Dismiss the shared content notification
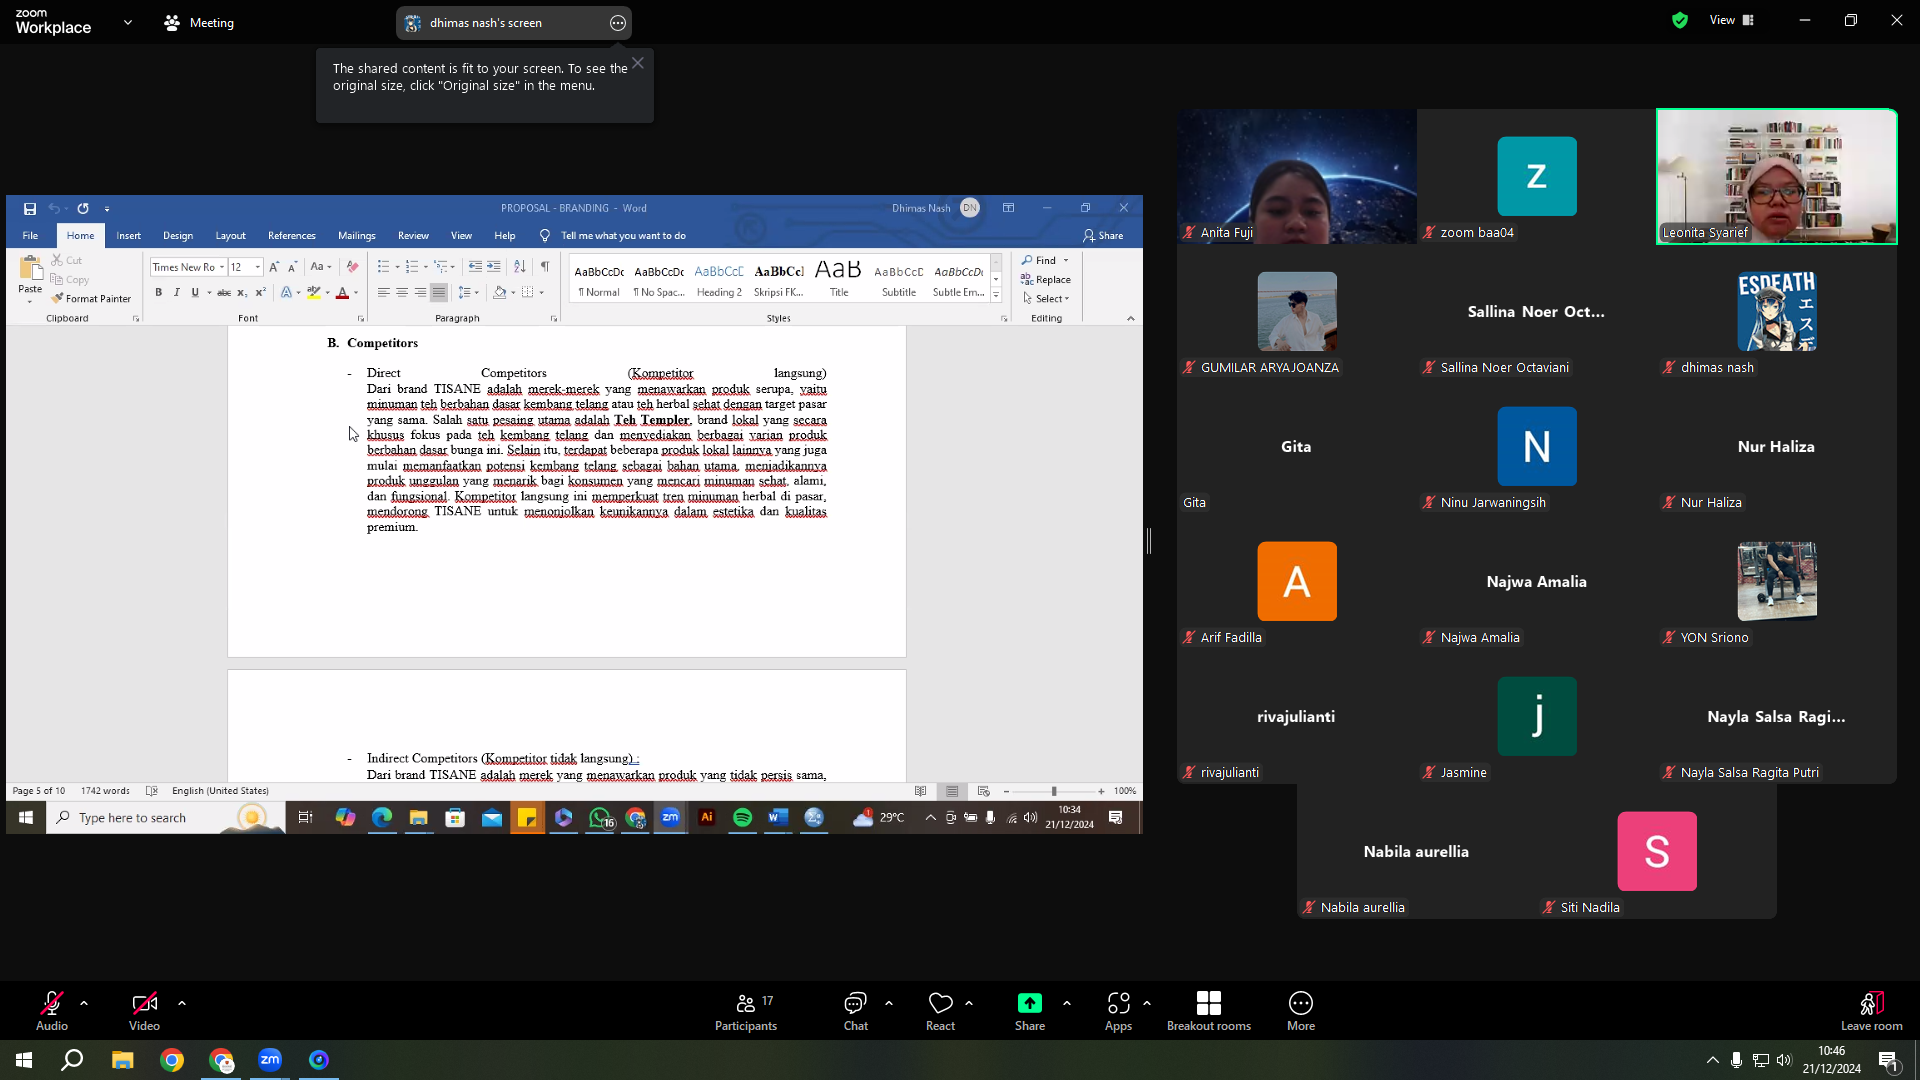Image resolution: width=1920 pixels, height=1080 pixels. [x=638, y=63]
